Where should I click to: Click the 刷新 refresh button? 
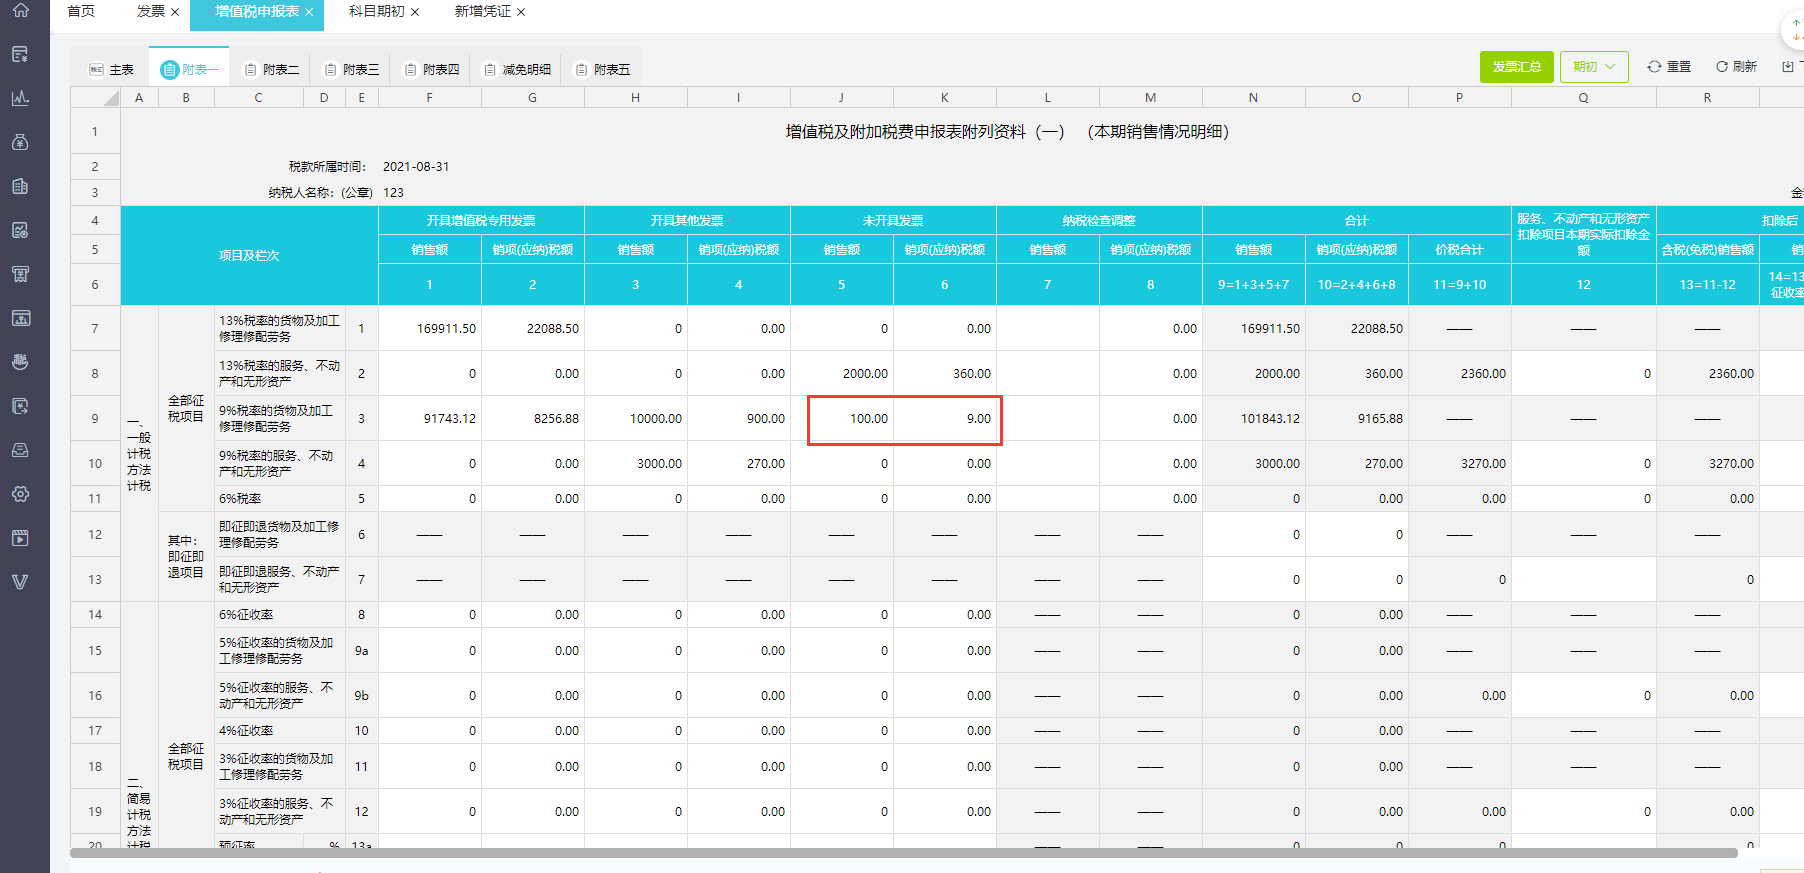1736,67
